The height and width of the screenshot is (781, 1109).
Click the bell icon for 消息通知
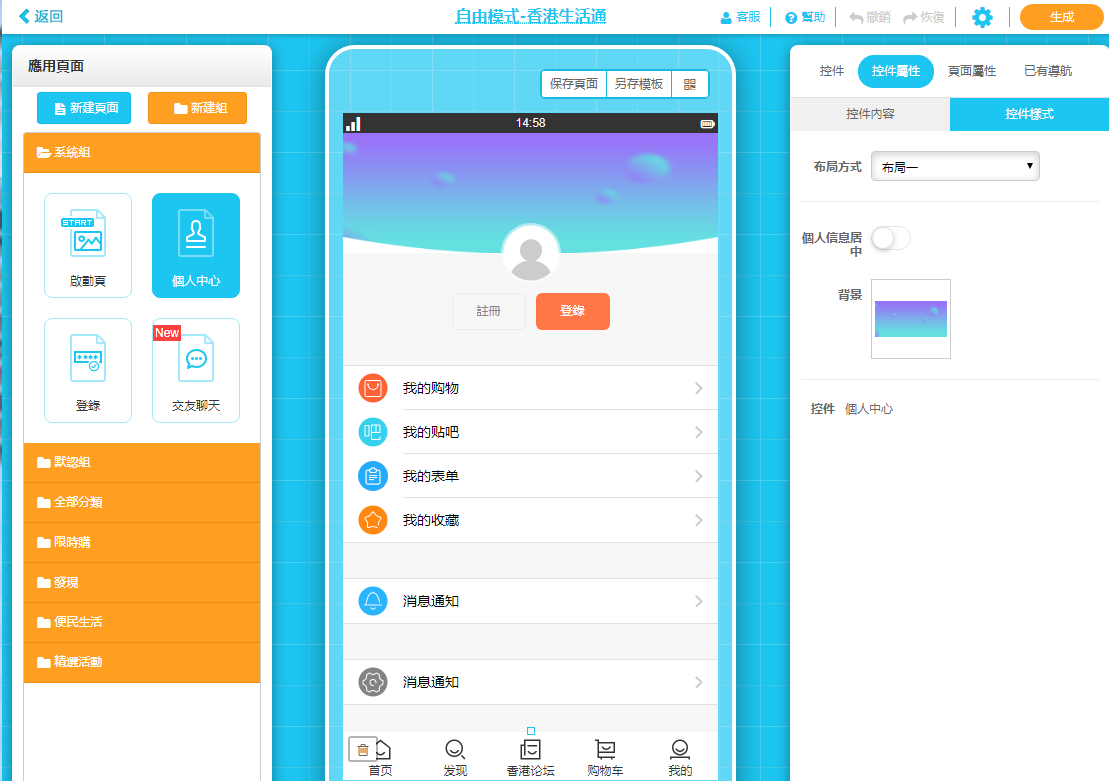[373, 601]
